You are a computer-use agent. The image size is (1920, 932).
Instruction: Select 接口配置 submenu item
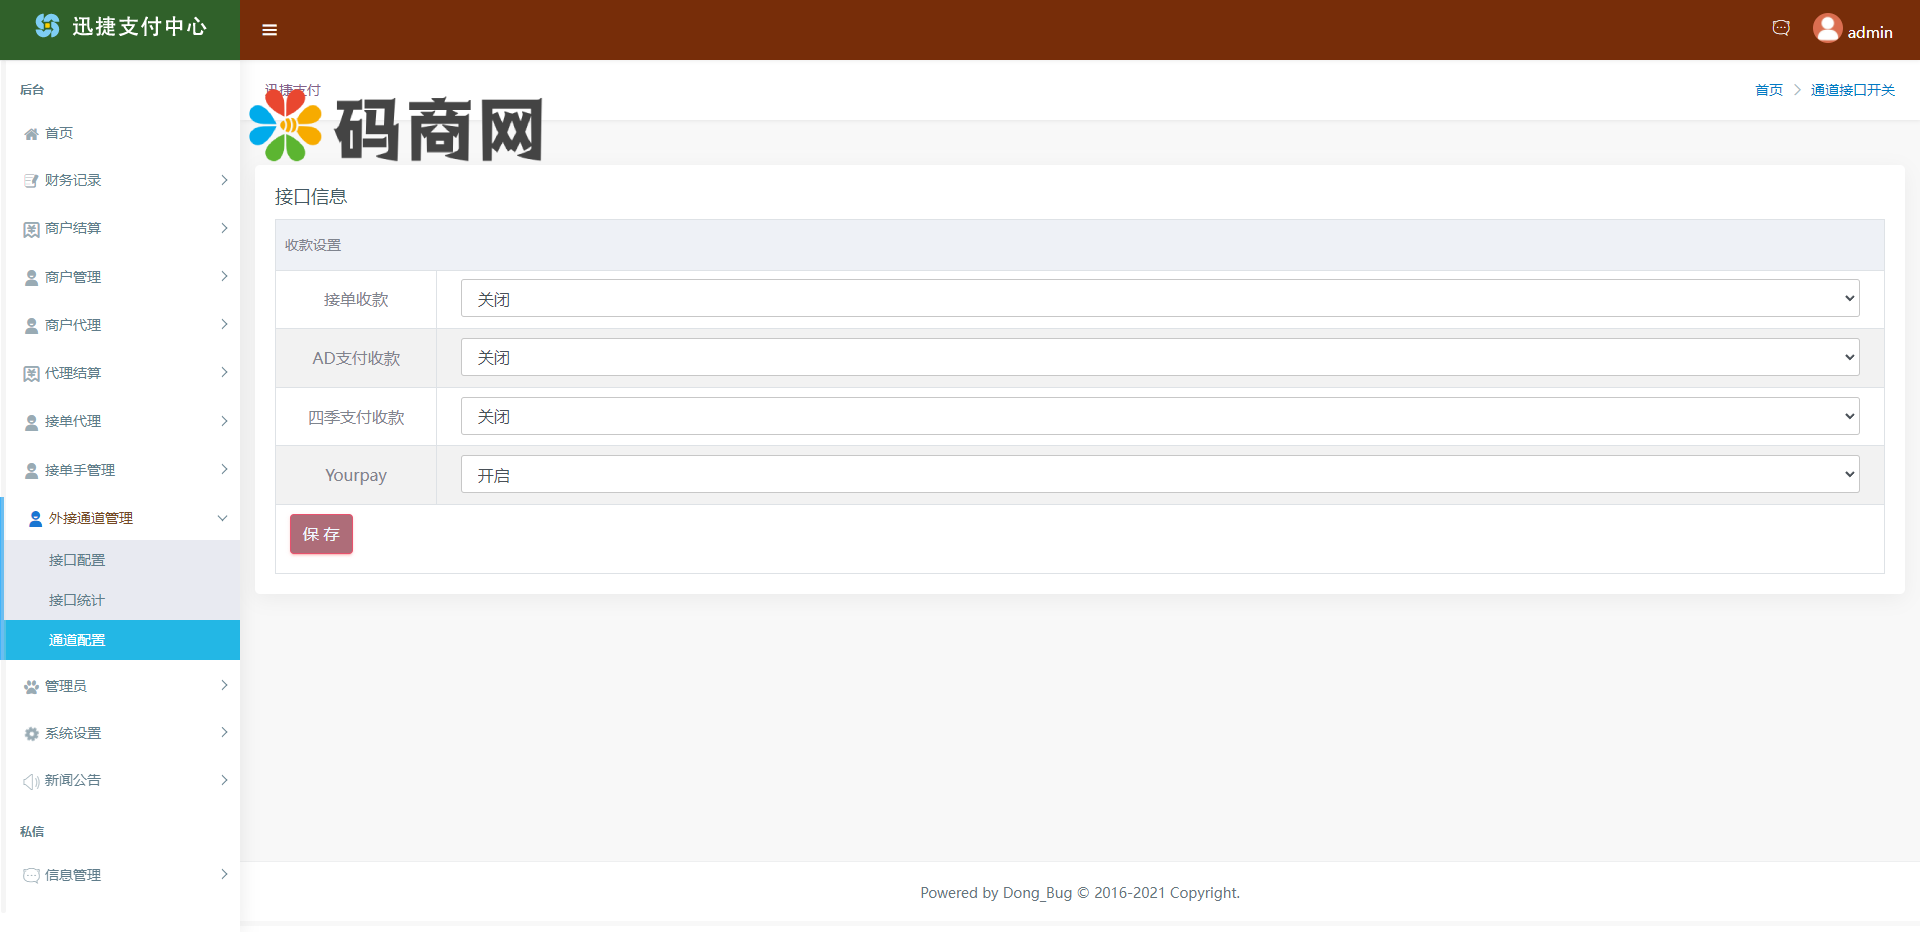(x=77, y=560)
